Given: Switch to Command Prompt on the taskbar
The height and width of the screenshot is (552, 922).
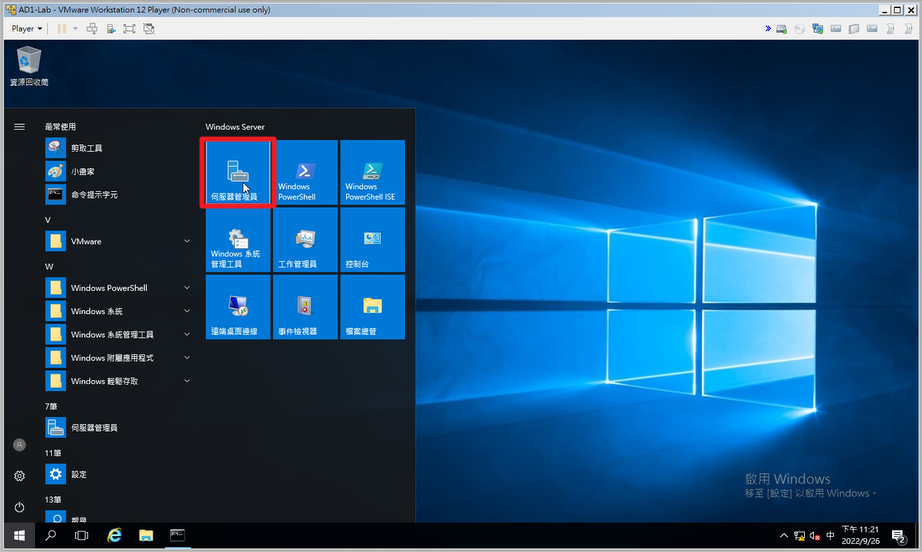Looking at the screenshot, I should tap(178, 536).
